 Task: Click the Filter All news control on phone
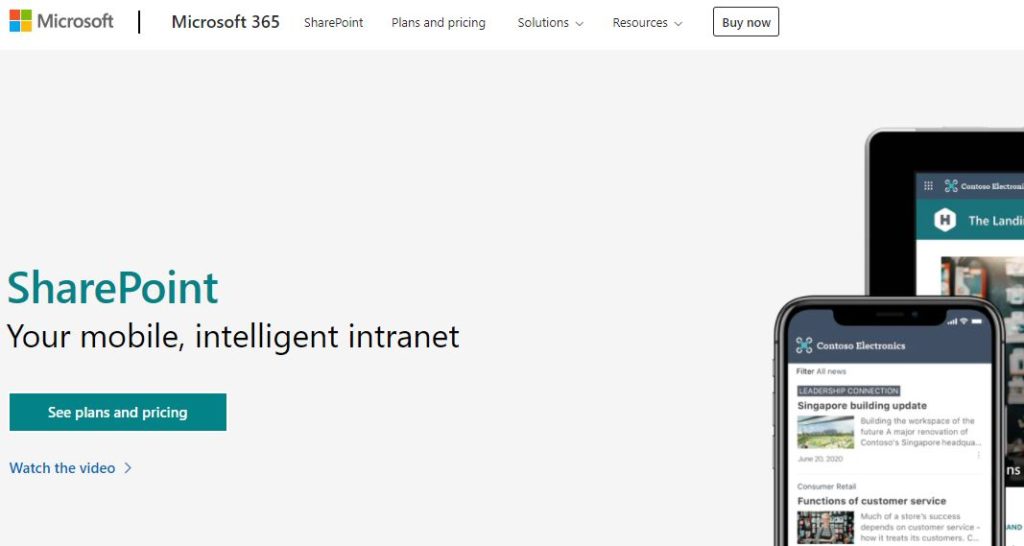(821, 371)
